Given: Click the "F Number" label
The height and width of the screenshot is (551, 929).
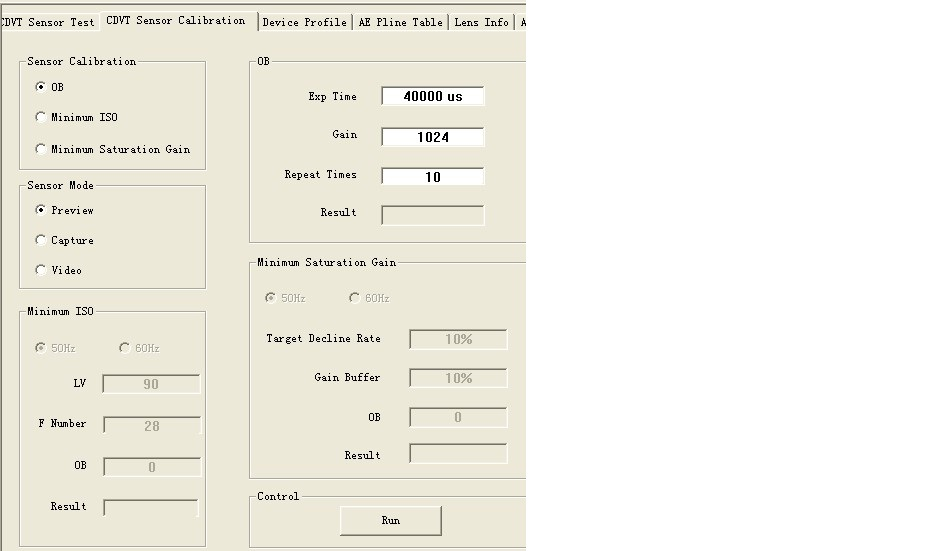Looking at the screenshot, I should click(62, 424).
